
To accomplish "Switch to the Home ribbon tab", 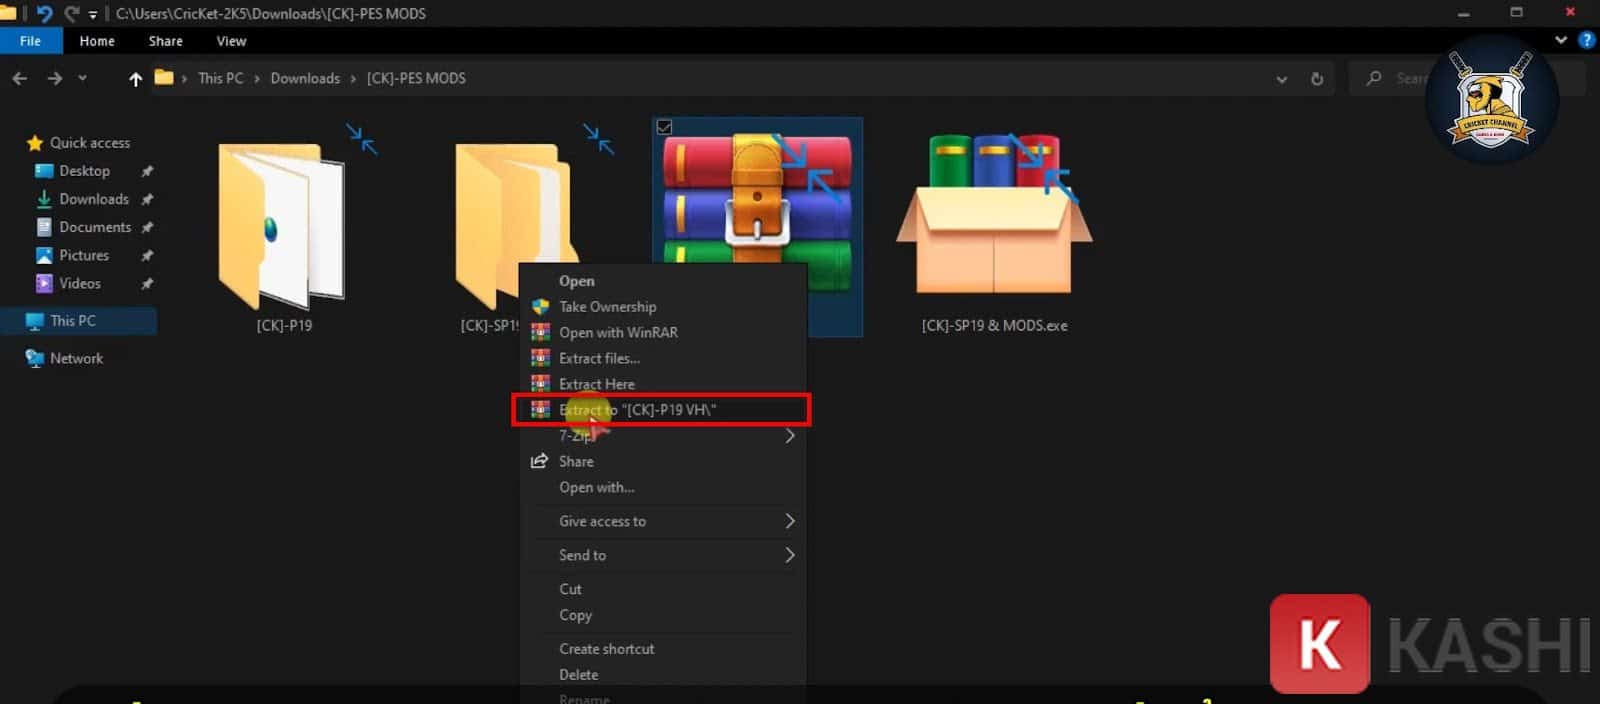I will pos(97,41).
